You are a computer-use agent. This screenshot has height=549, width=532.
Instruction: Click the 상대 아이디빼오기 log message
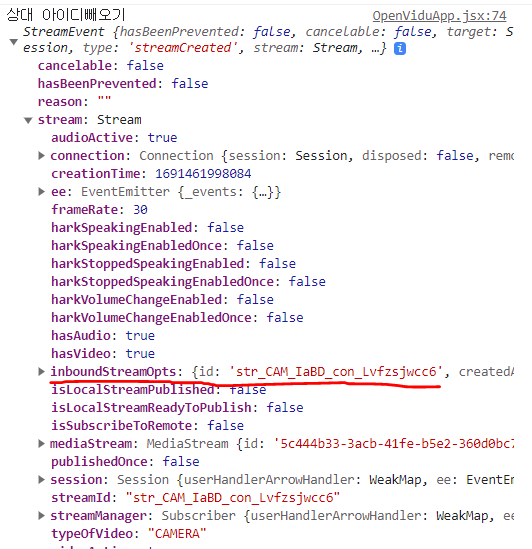coord(65,15)
